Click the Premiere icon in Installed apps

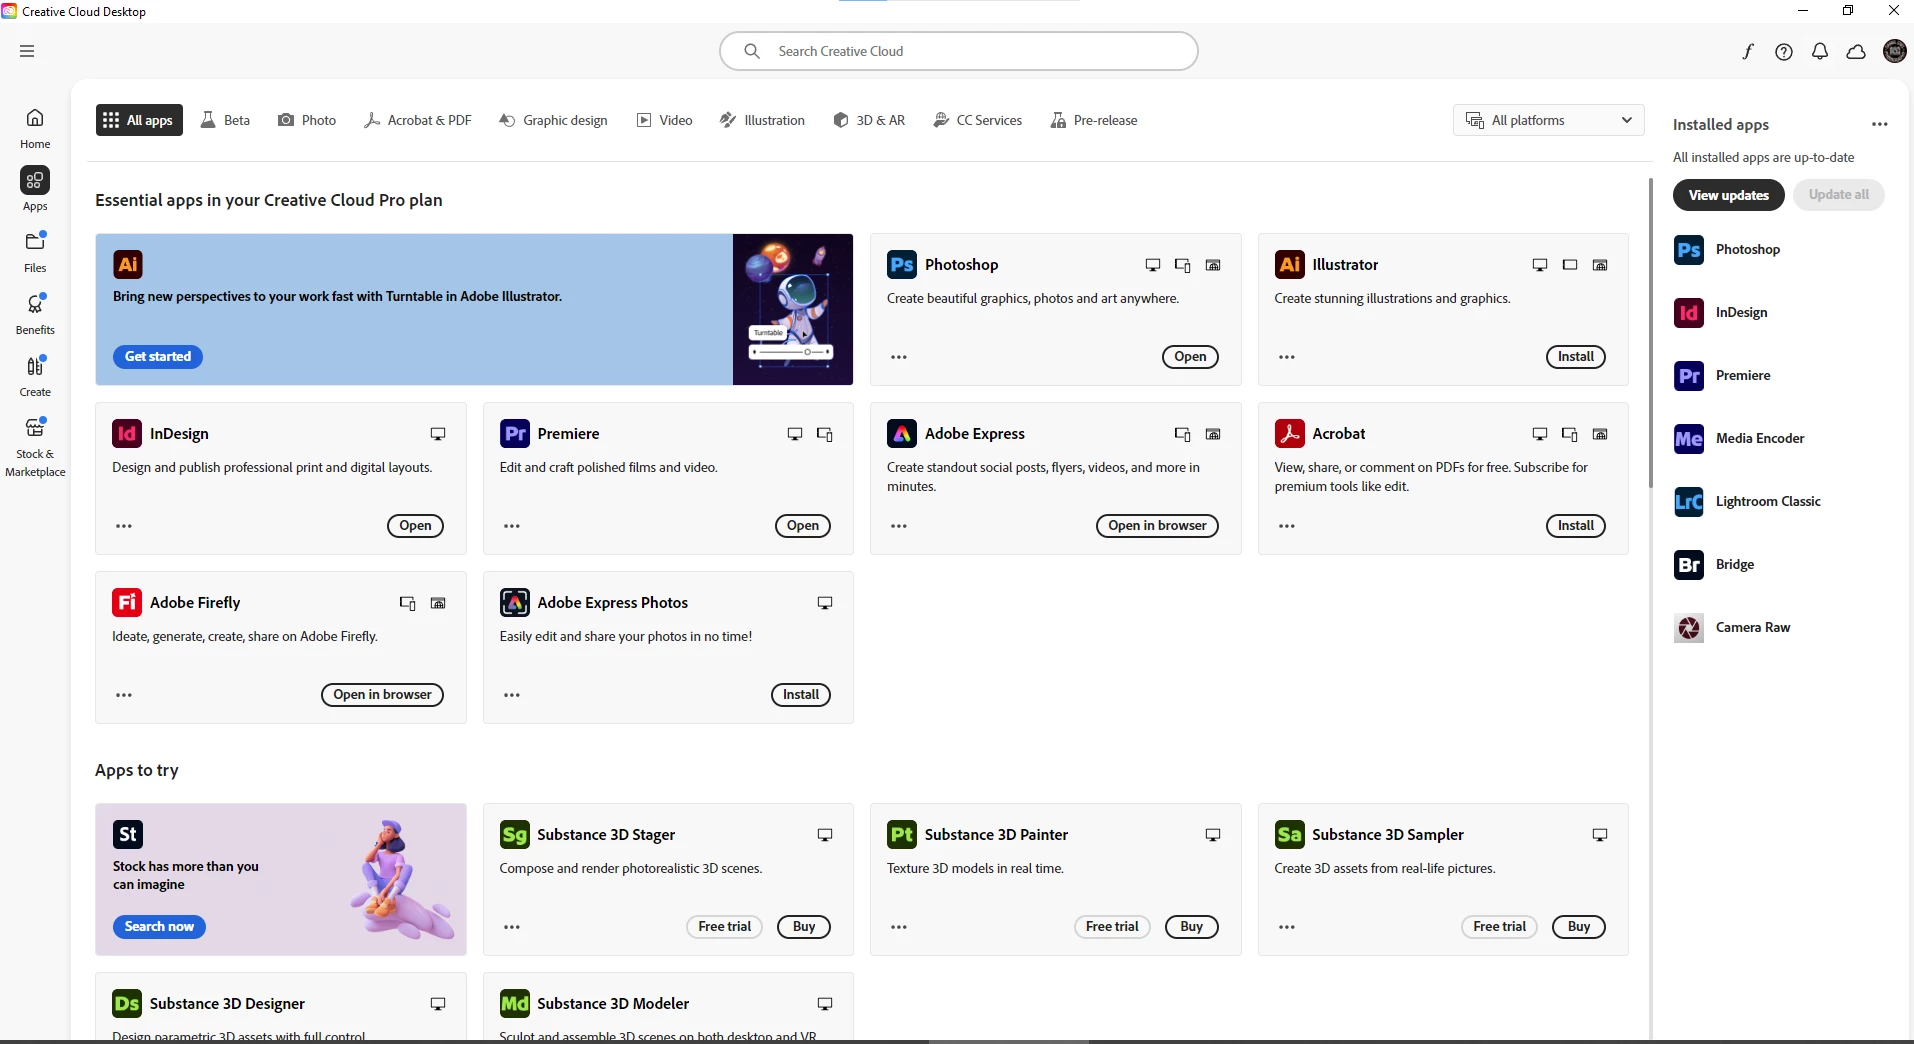pos(1689,376)
